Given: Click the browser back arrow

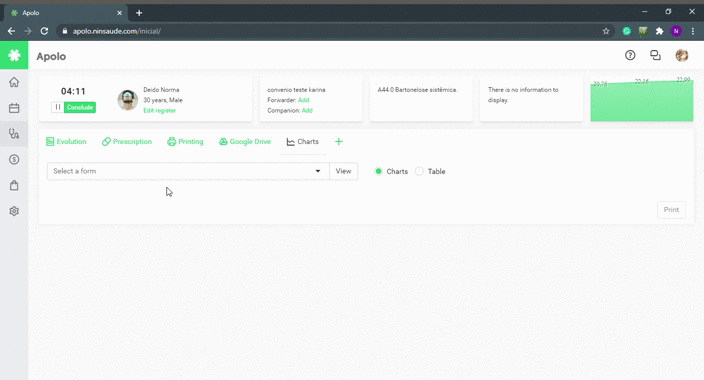Looking at the screenshot, I should (11, 31).
